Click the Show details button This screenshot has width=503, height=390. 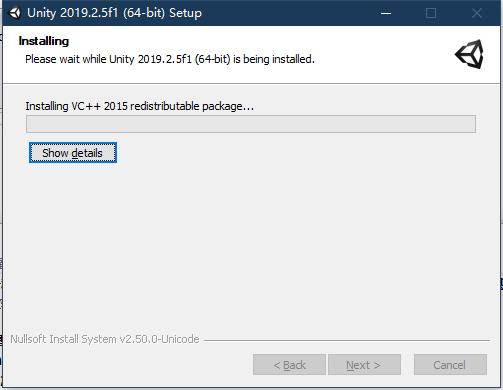[x=73, y=153]
